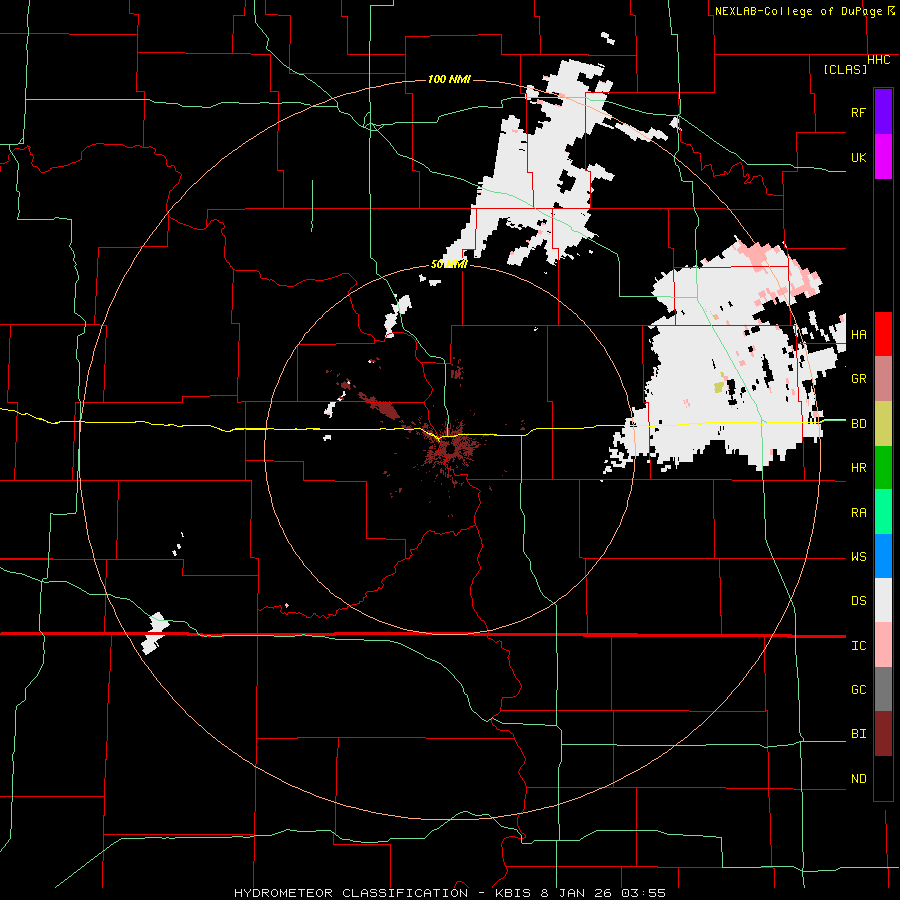900x900 pixels.
Task: Click the NEXLAB-College of DuPage credit text
Action: (801, 11)
